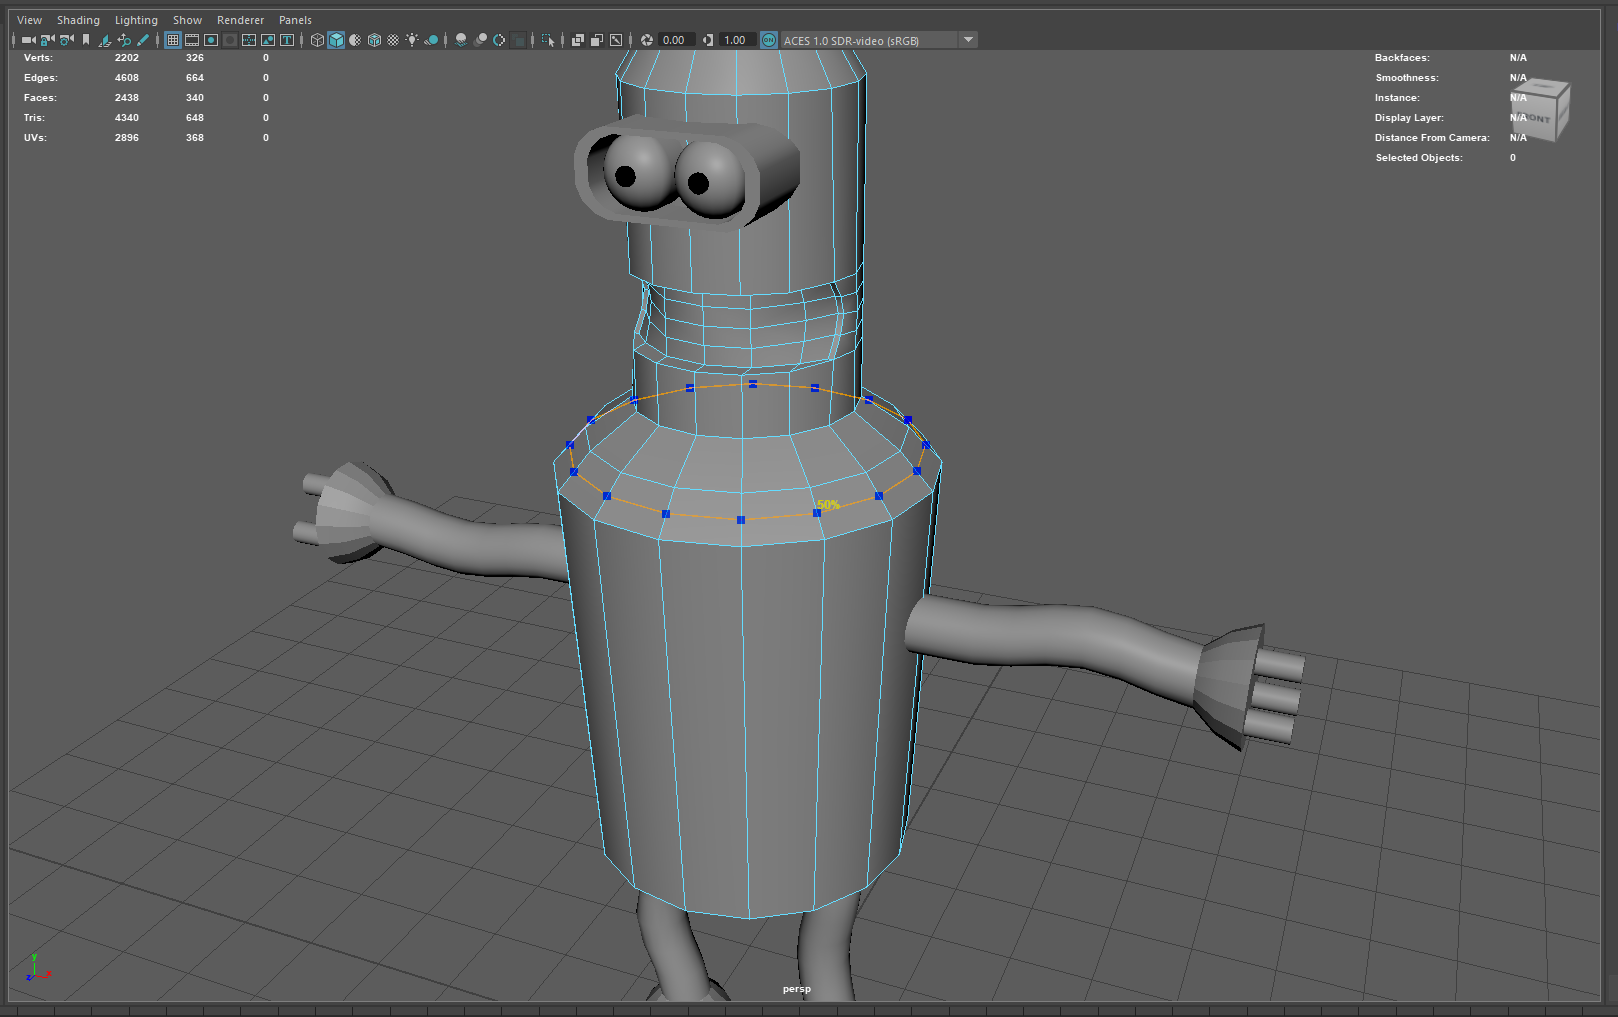1618x1017 pixels.
Task: Open the View menu
Action: 30,20
